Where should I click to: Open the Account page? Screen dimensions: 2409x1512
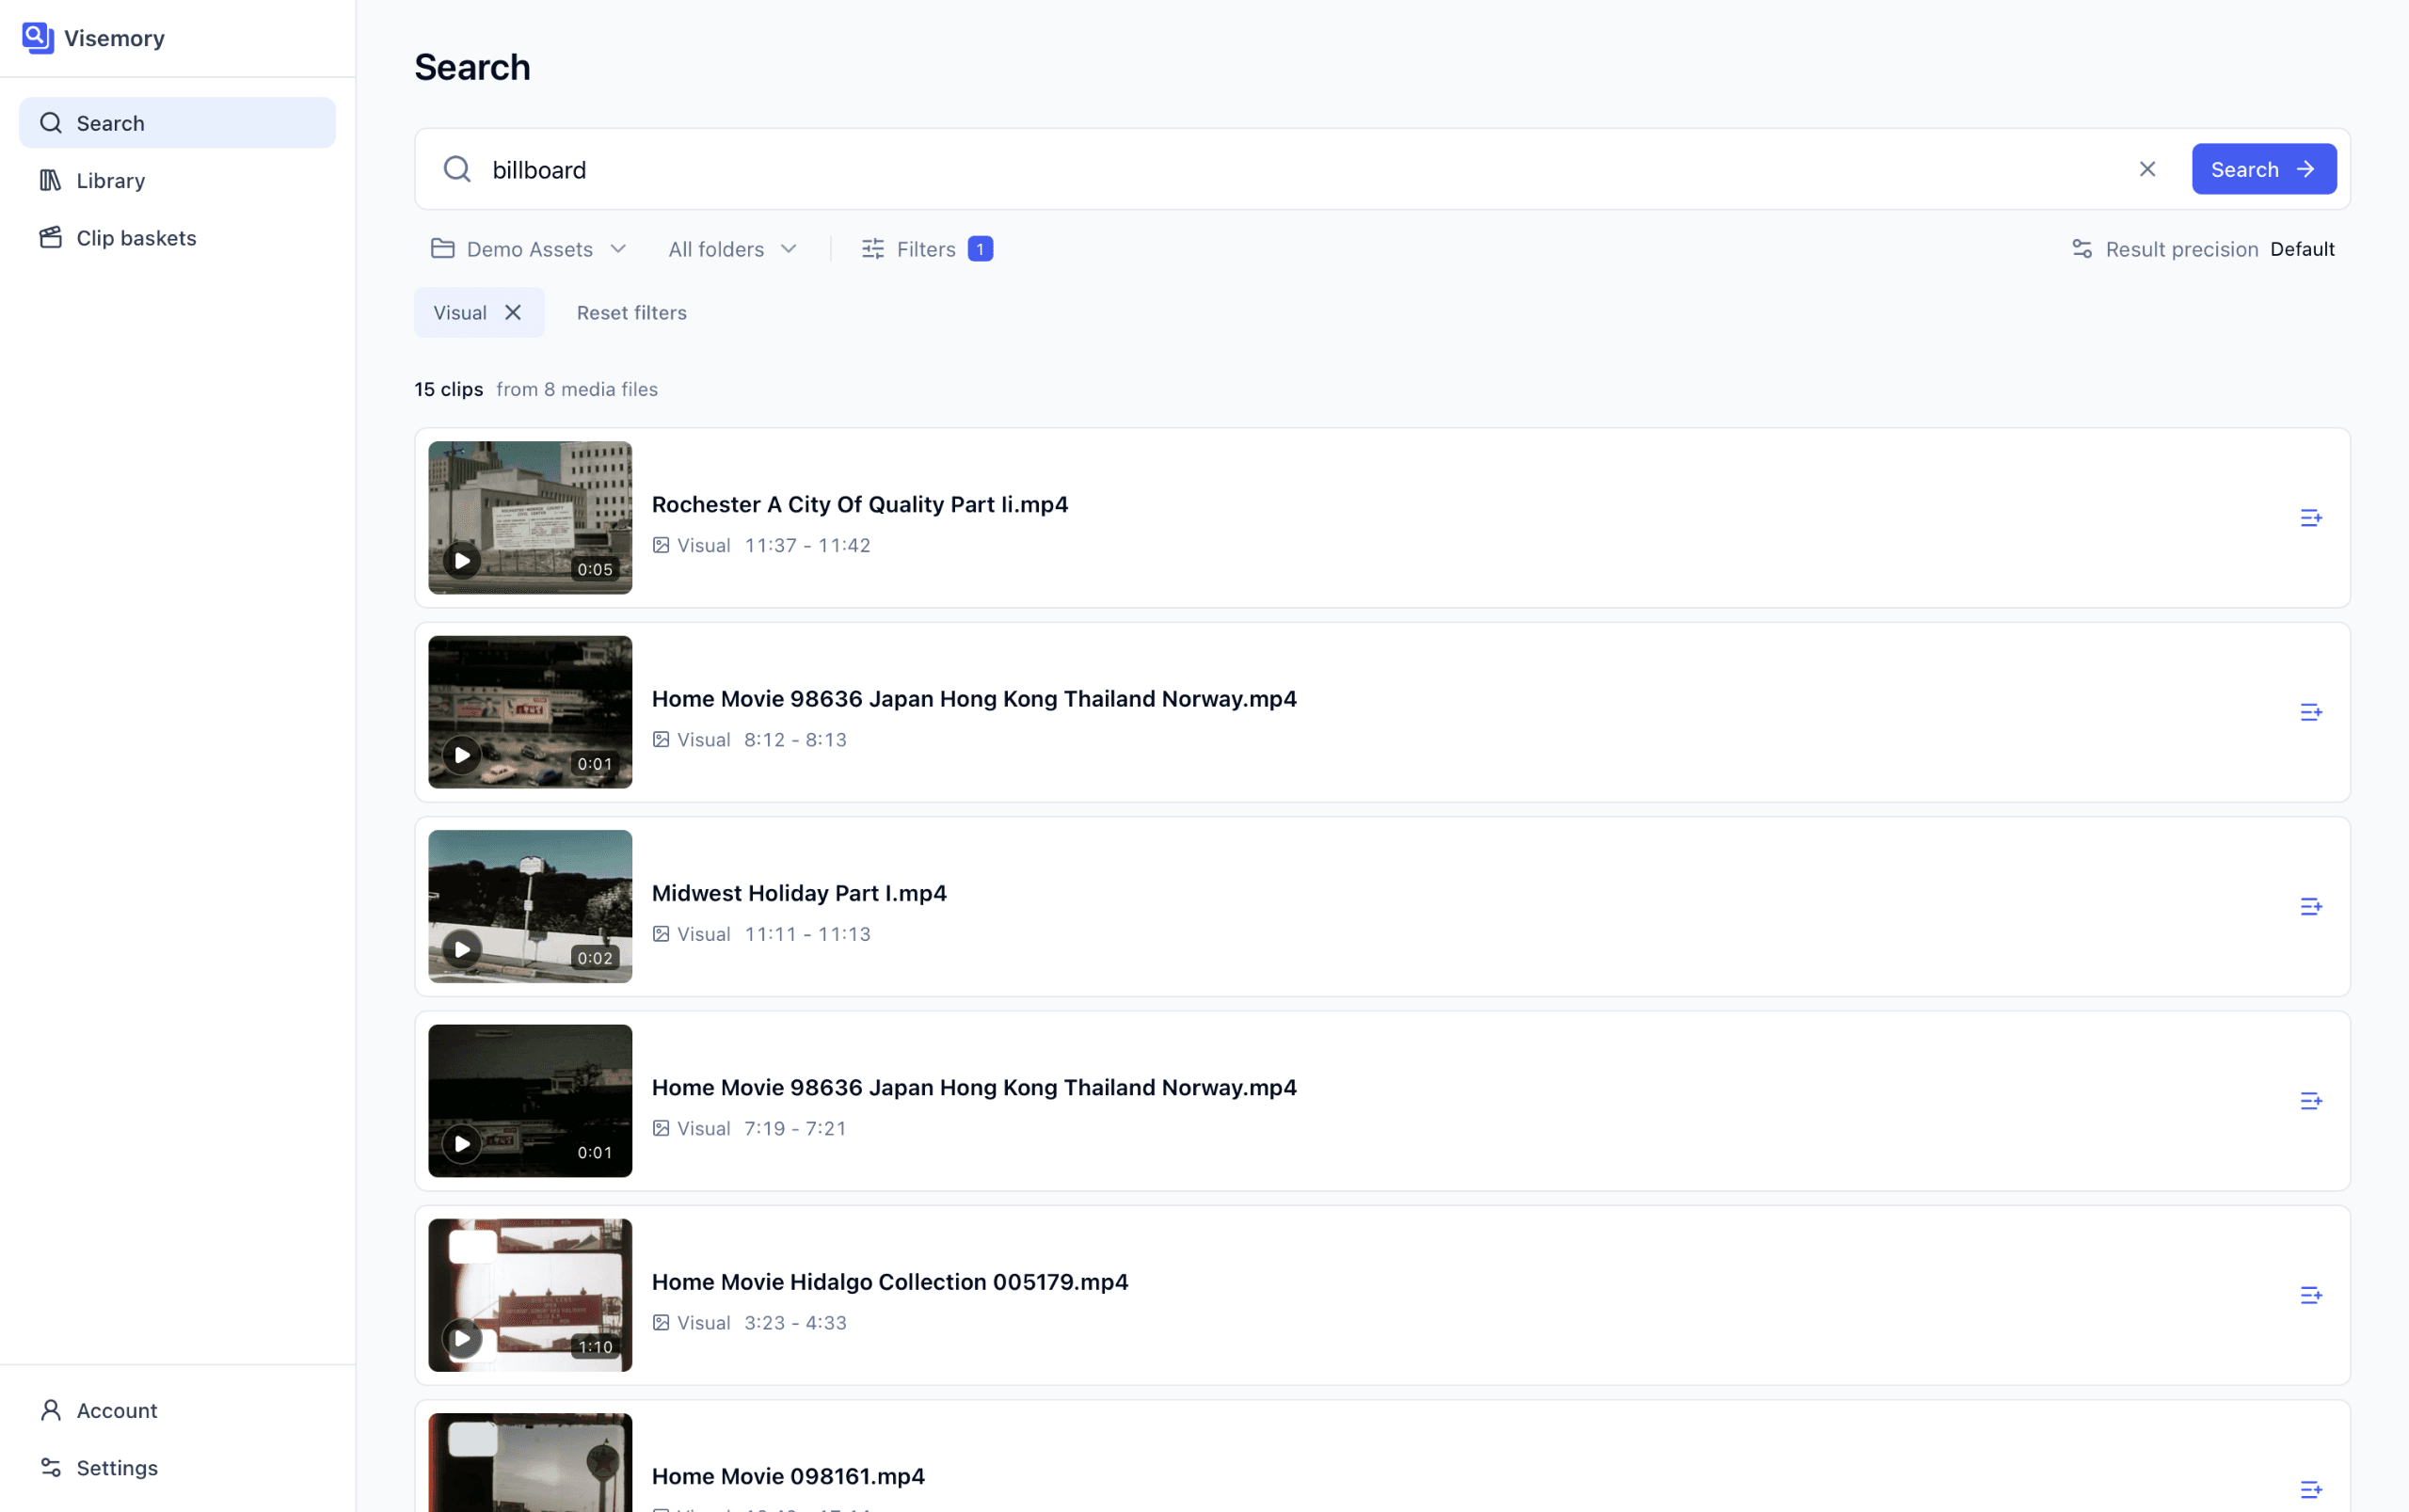point(177,1410)
